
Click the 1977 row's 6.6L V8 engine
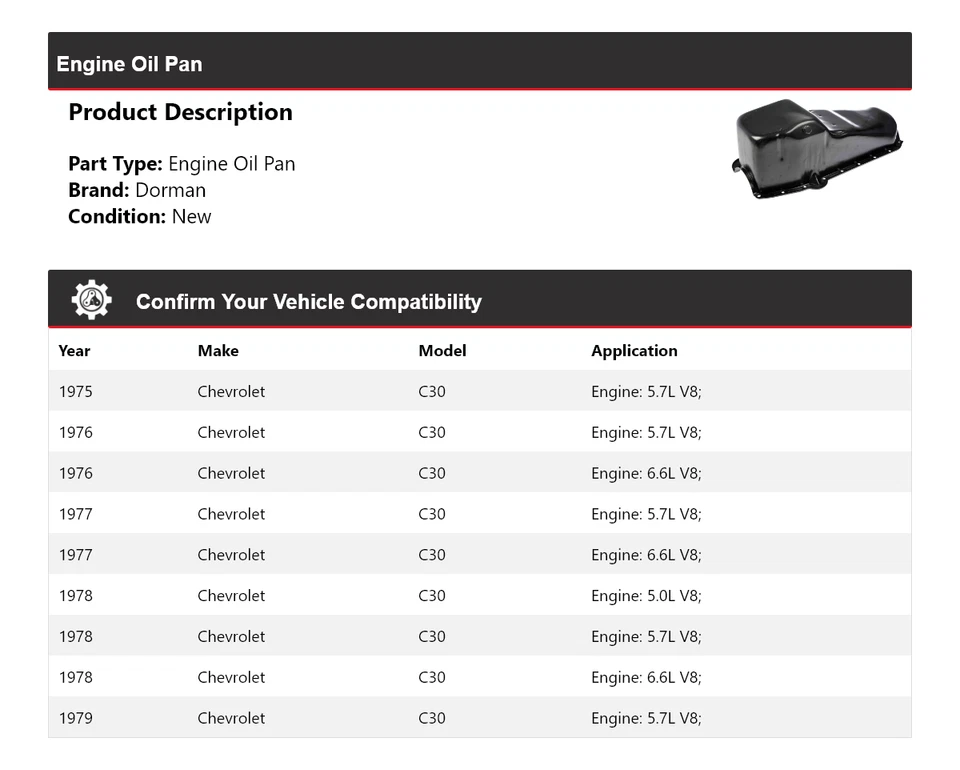646,555
